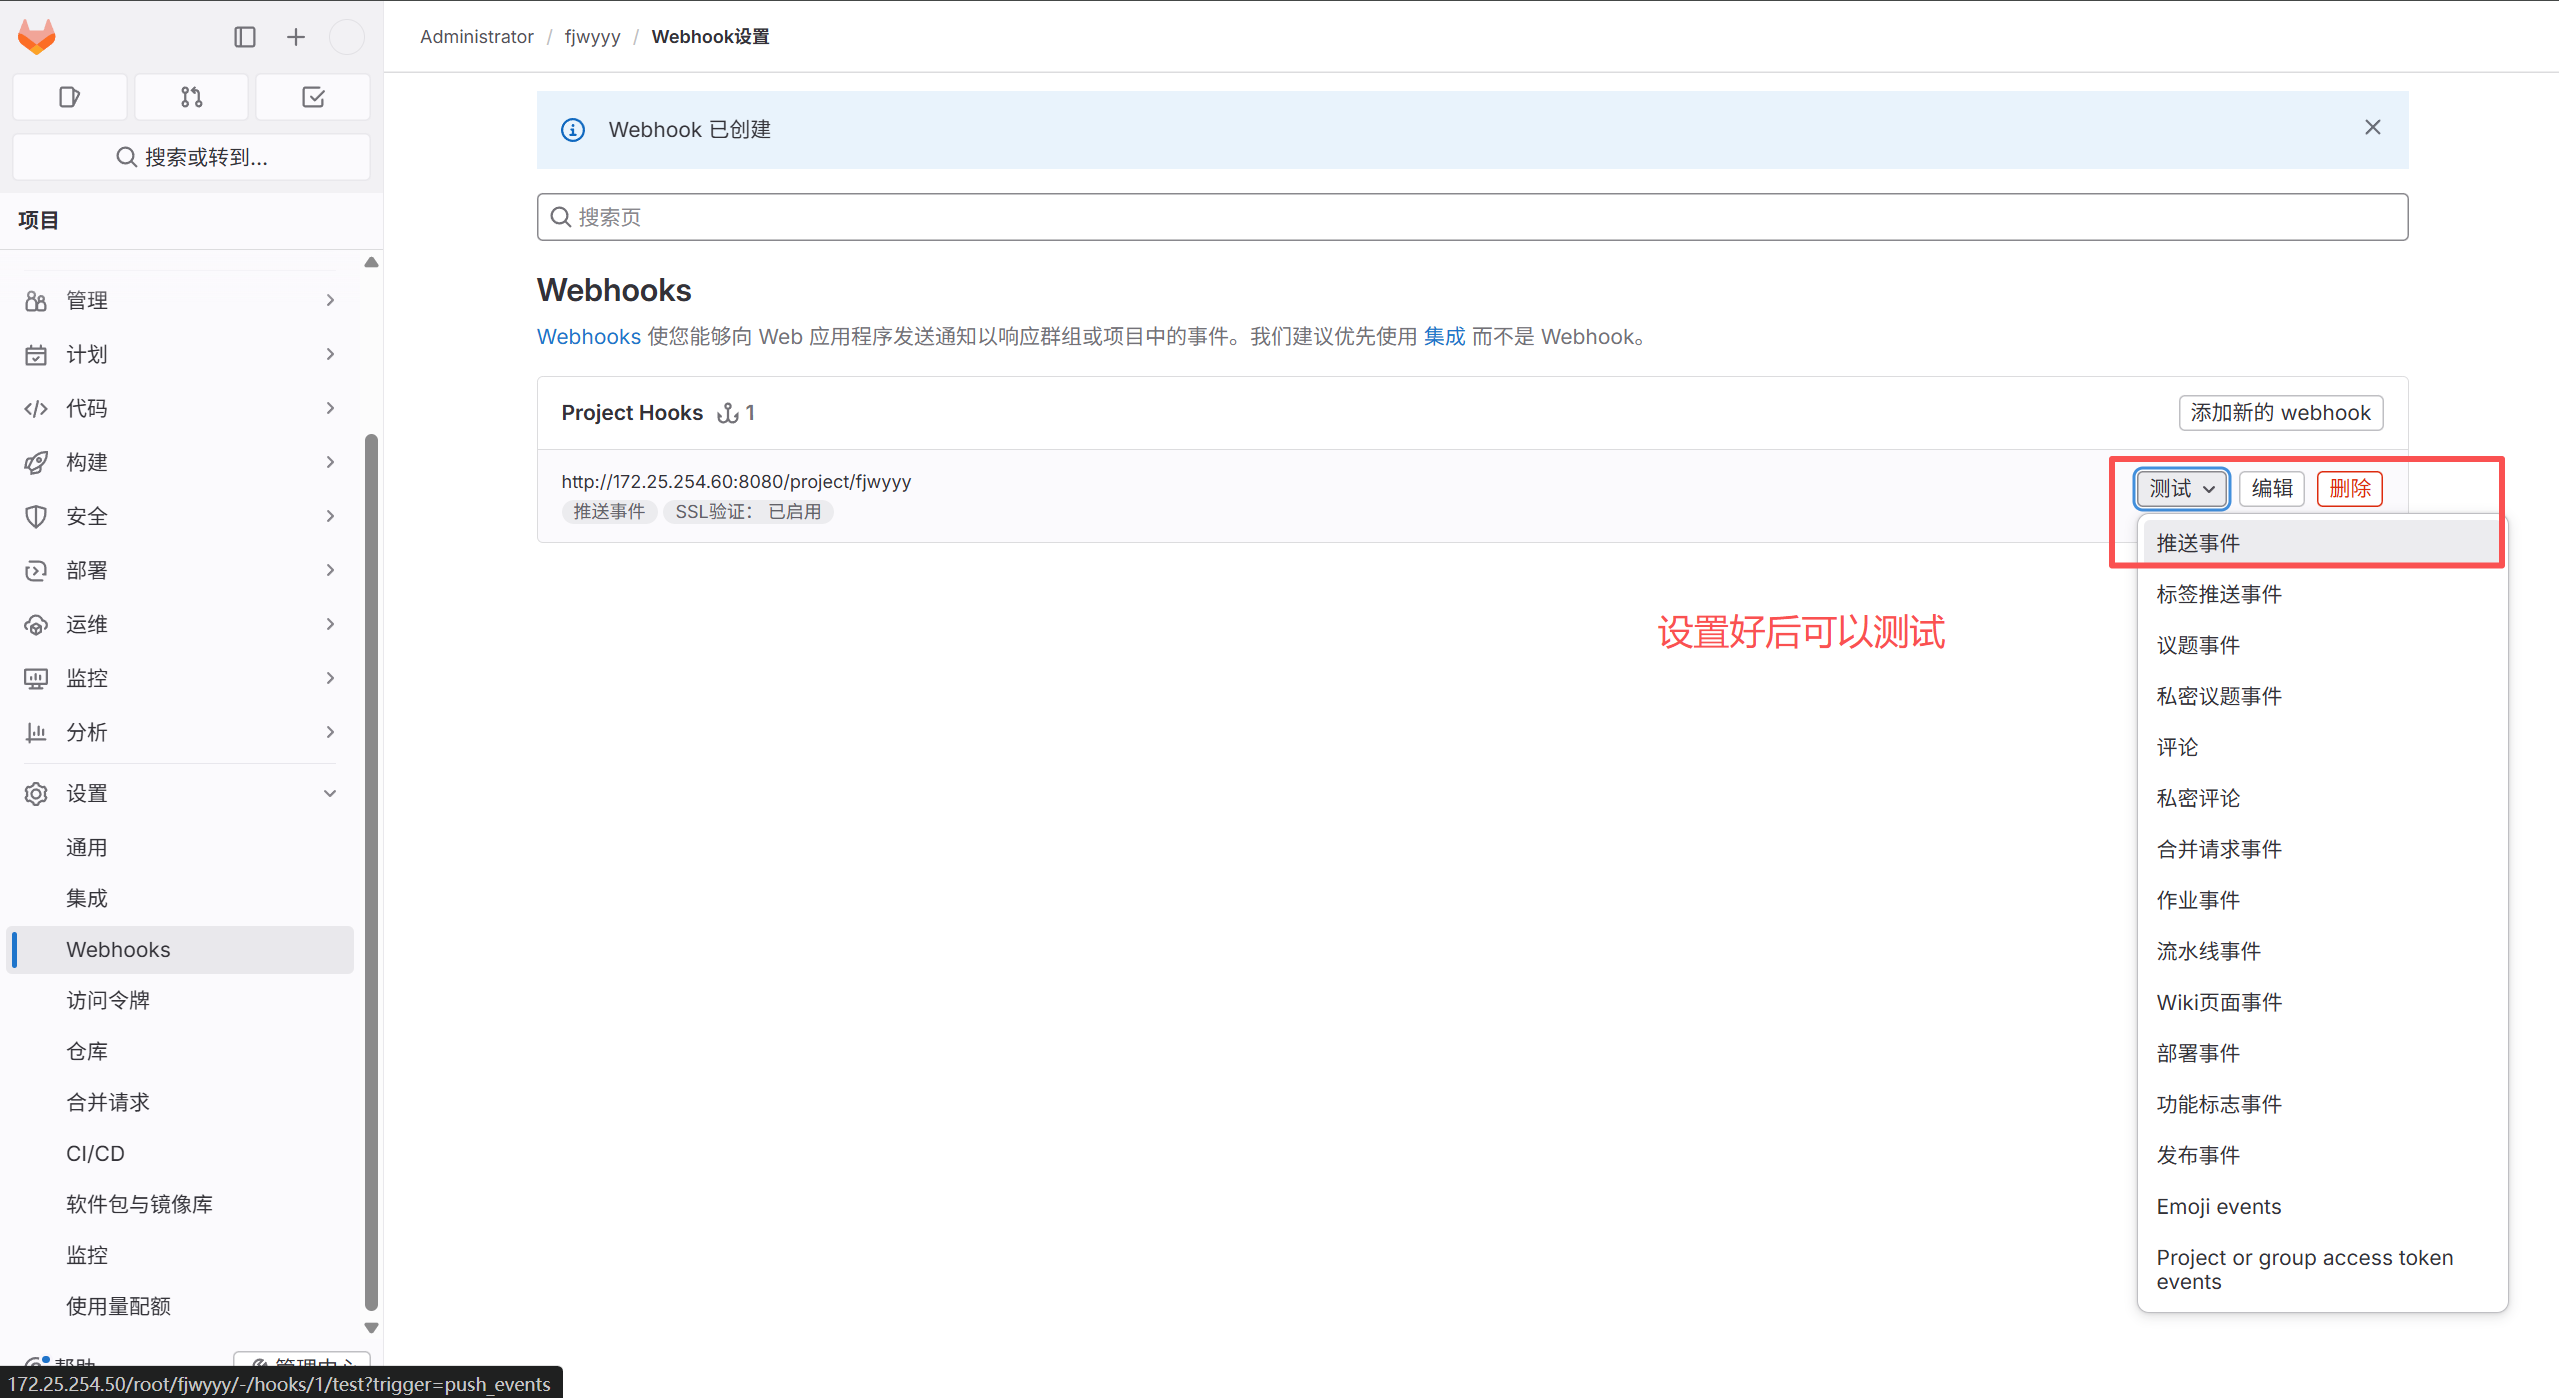Click the GitLab fox logo
Viewport: 2559px width, 1398px height.
click(x=37, y=37)
